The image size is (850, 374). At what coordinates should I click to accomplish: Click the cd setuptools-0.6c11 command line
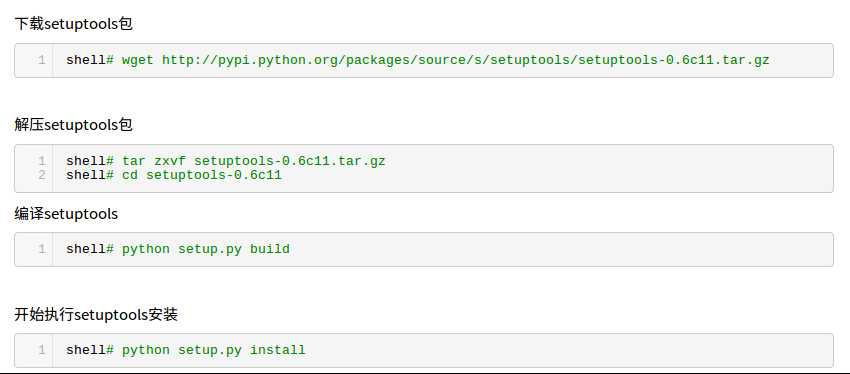(174, 175)
